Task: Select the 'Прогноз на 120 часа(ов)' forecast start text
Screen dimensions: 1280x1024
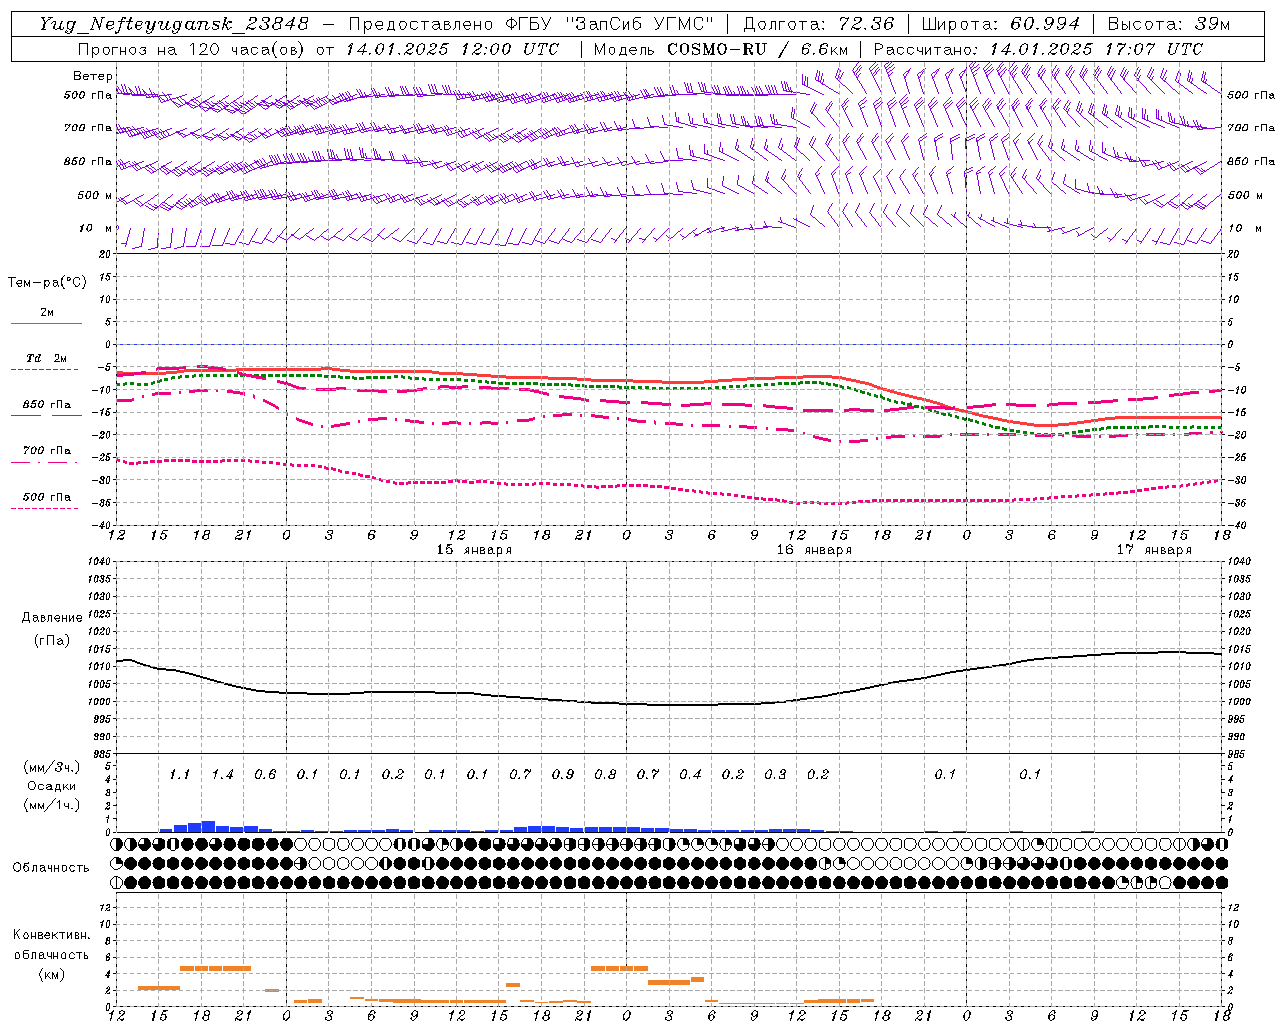Action: coord(192,49)
